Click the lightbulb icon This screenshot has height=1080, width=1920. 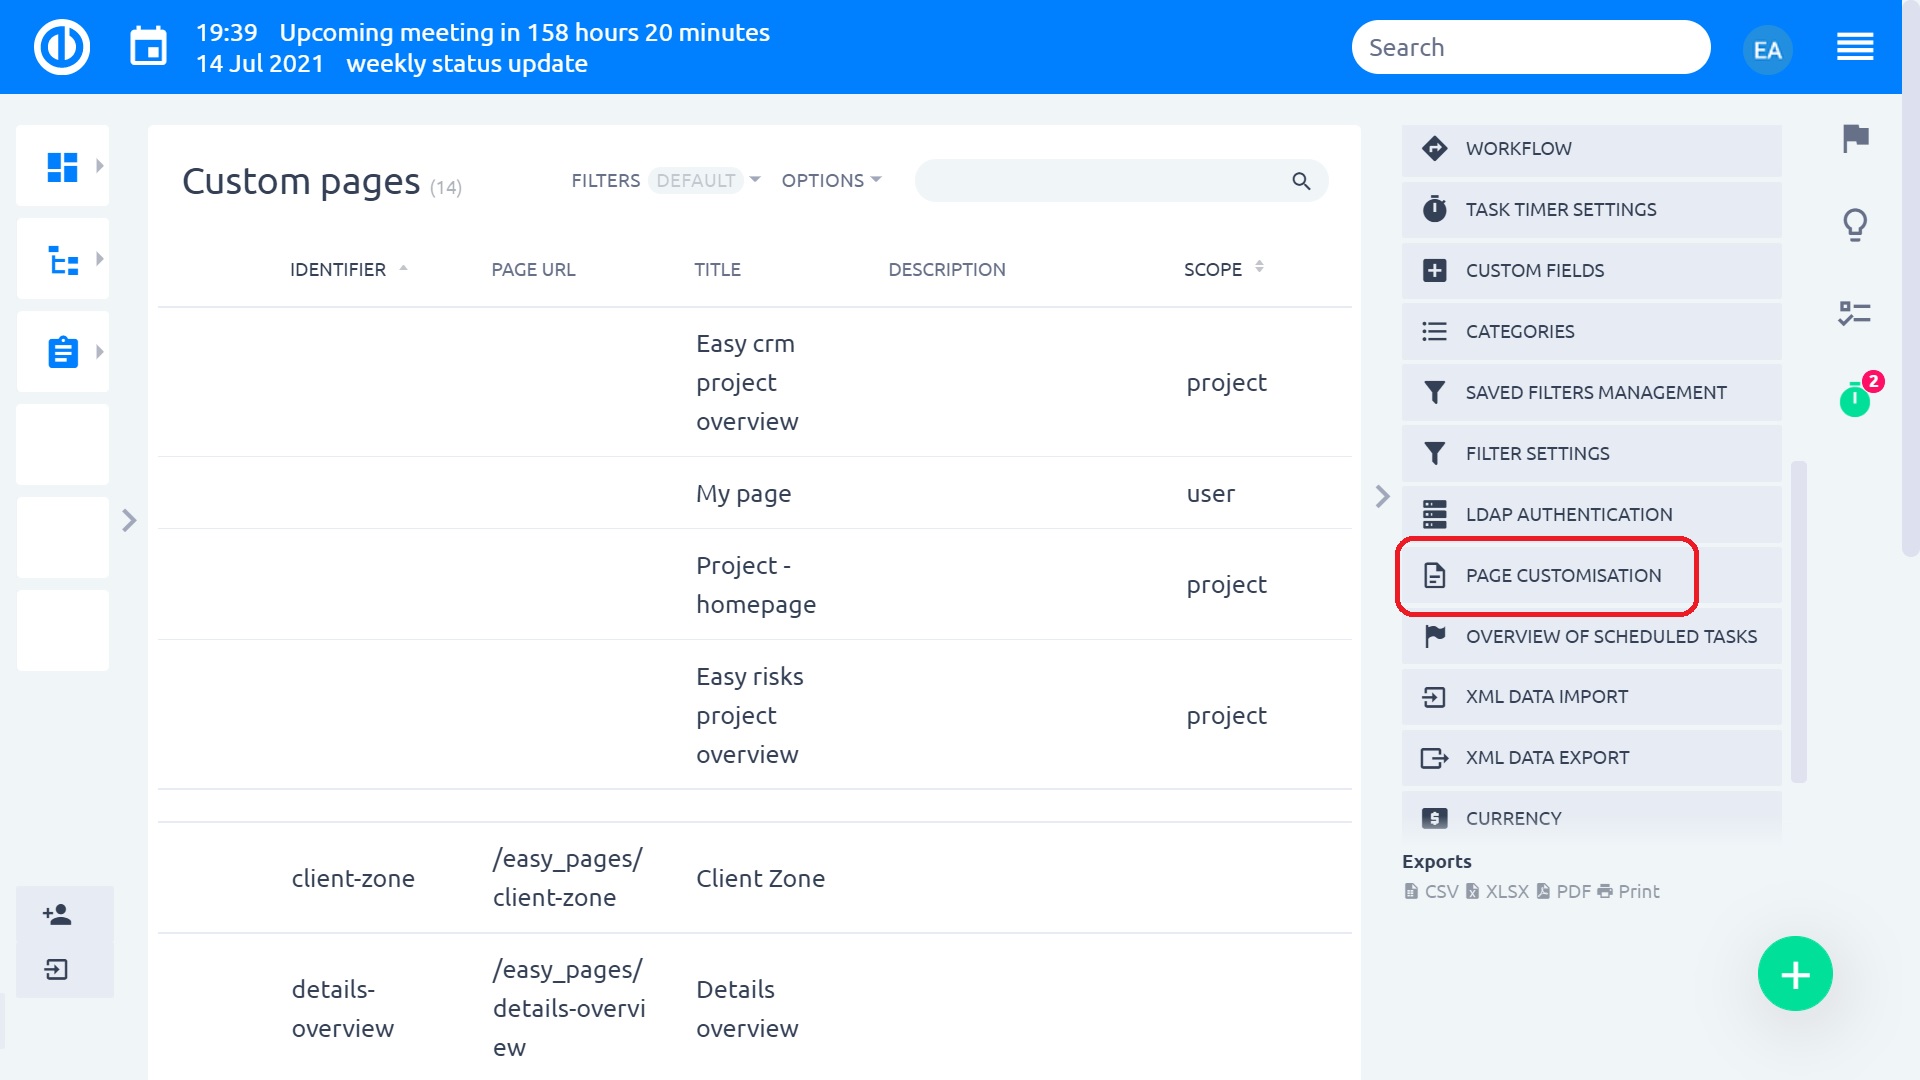1855,225
